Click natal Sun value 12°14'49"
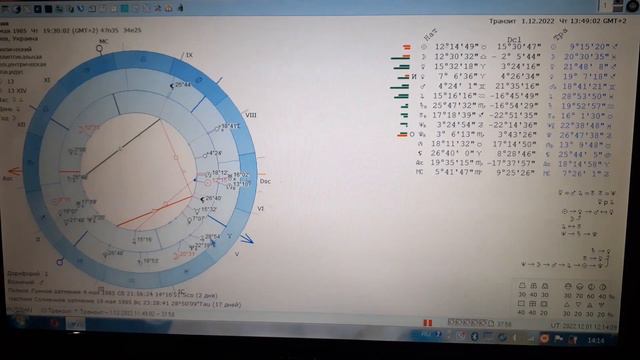Screen dimensions: 640x360 coord(456,47)
